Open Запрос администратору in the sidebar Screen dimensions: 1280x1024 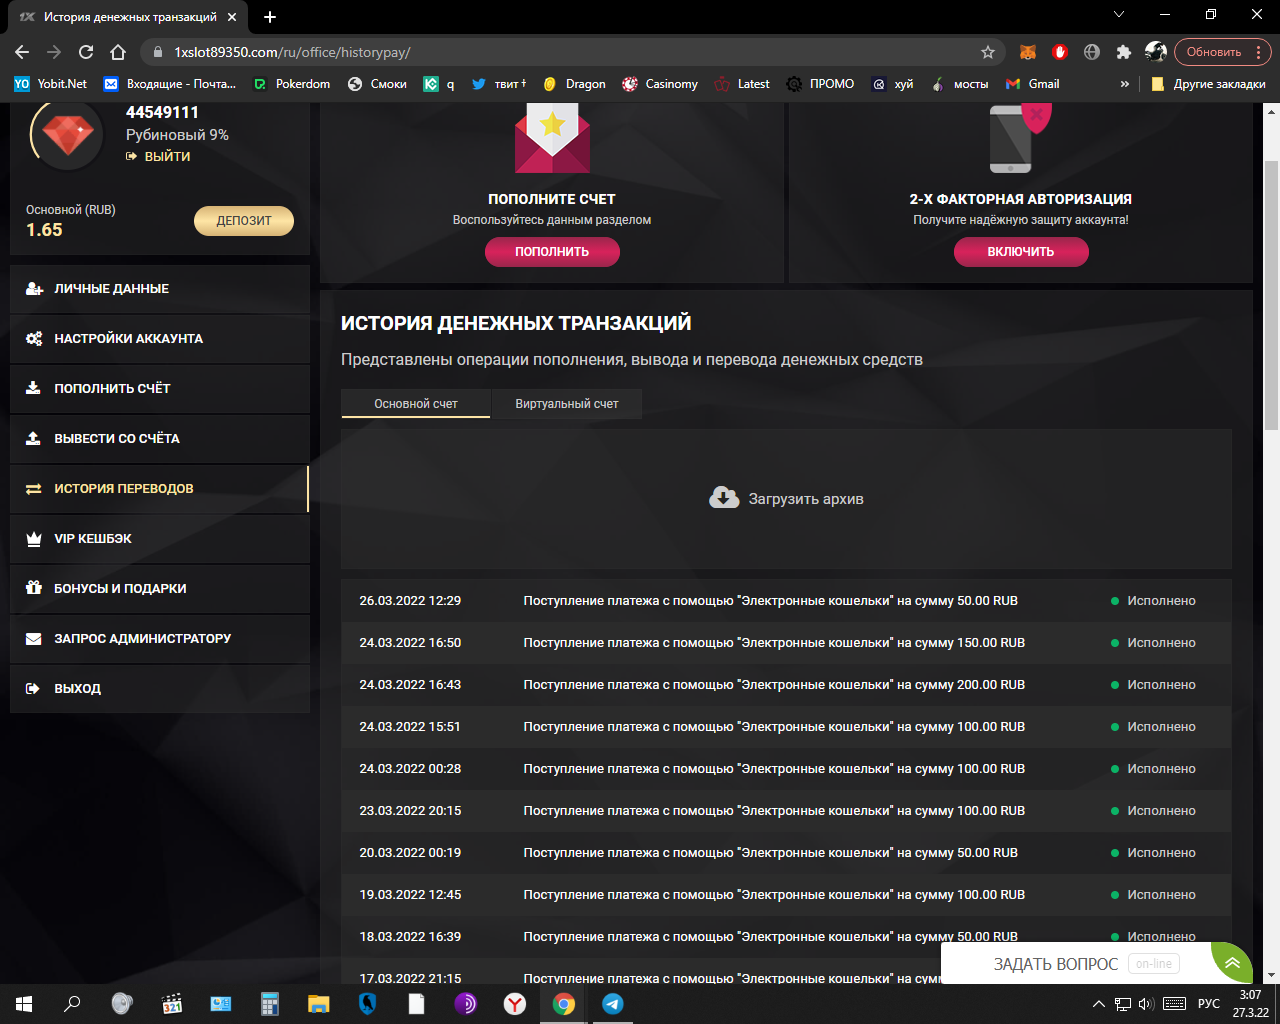(x=160, y=639)
